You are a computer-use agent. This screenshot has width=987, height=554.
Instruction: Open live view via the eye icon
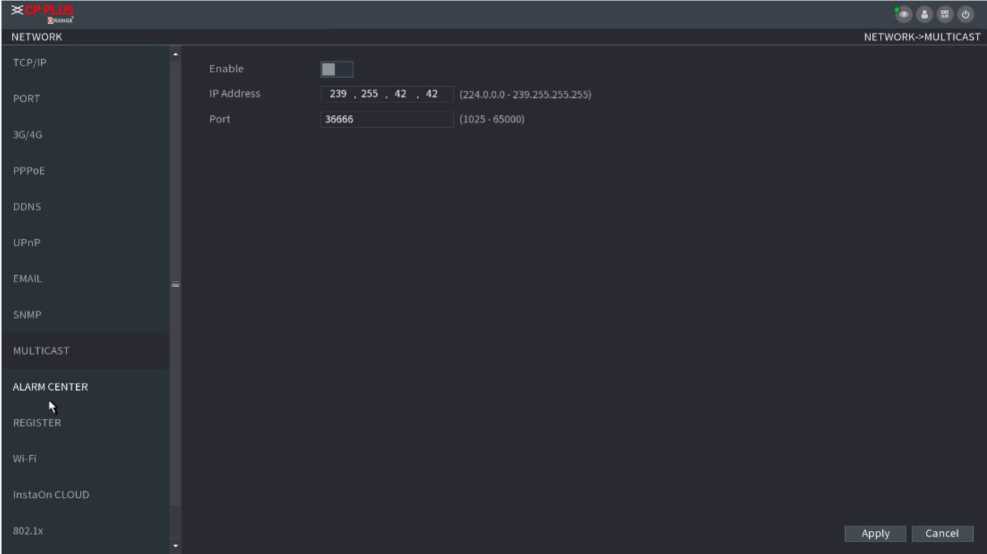click(x=904, y=14)
